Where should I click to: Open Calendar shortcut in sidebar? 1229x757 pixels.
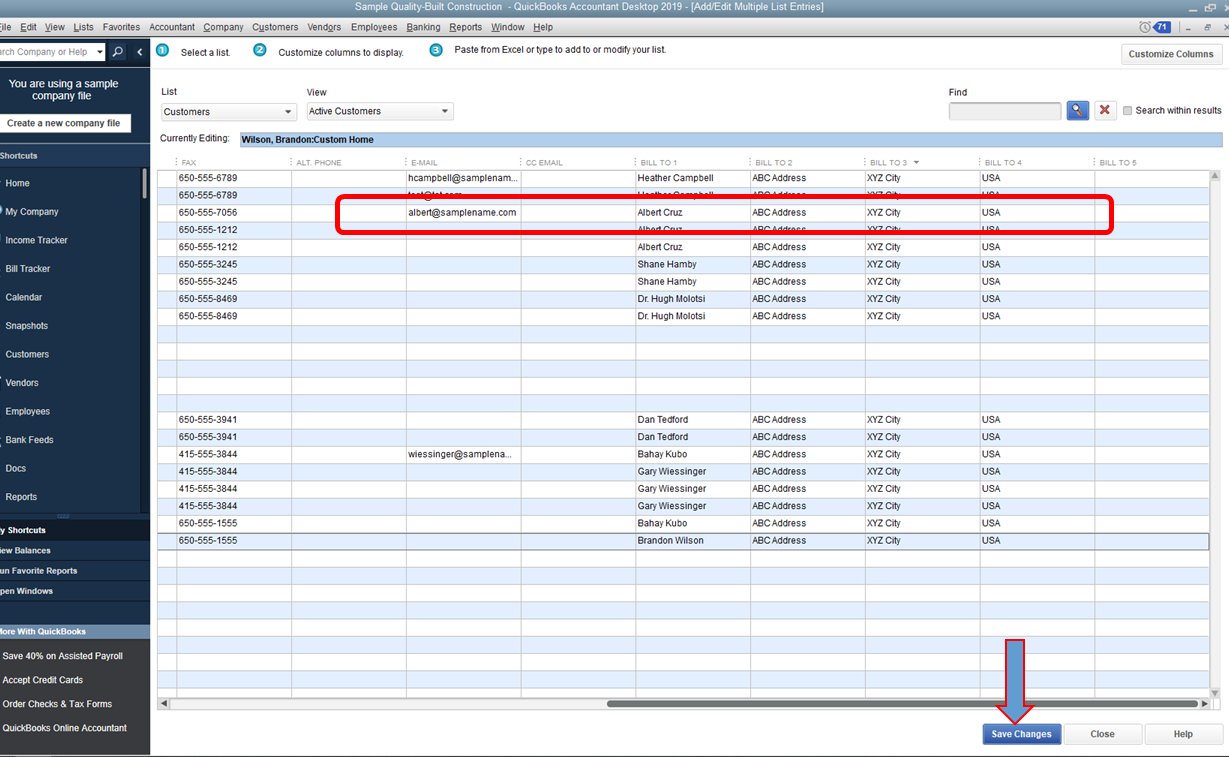(24, 297)
